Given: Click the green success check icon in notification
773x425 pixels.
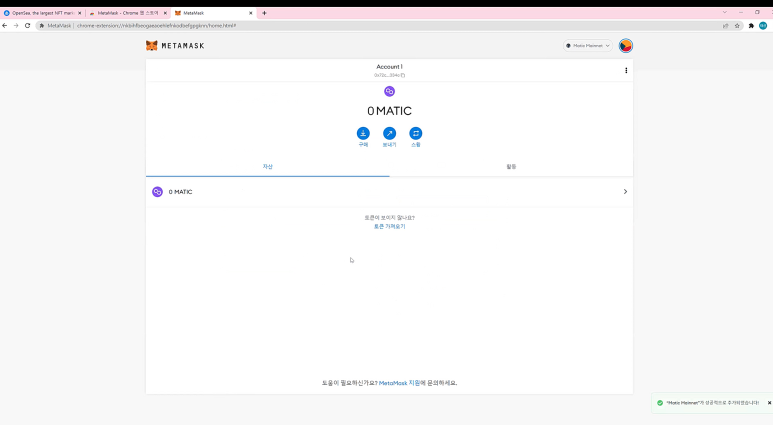Looking at the screenshot, I should point(660,403).
